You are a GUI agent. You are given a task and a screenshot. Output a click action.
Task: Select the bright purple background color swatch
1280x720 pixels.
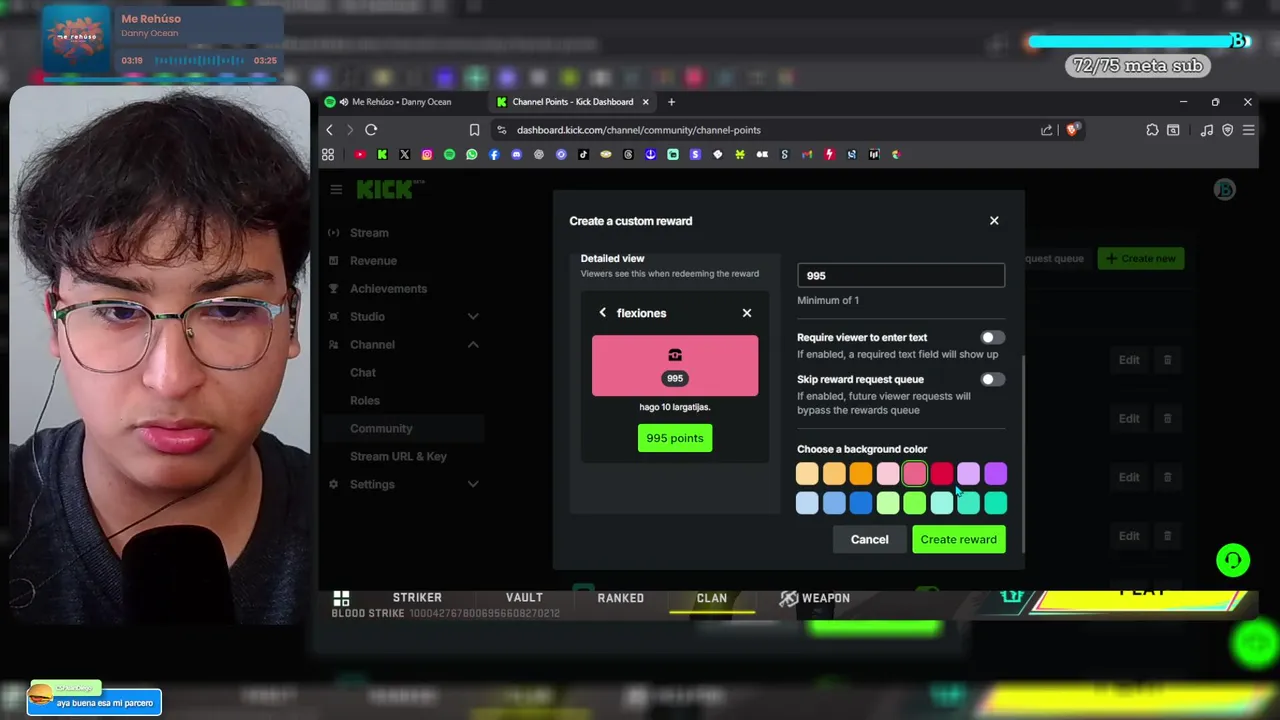996,474
